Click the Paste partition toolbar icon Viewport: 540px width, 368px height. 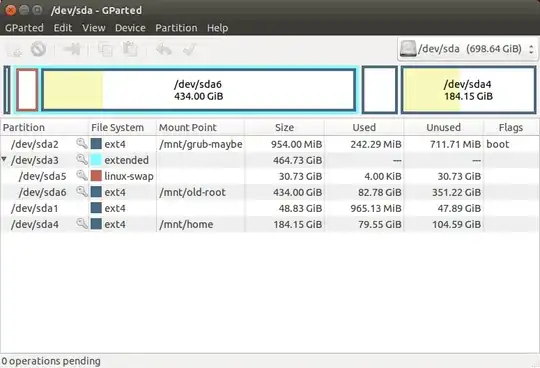coord(130,49)
